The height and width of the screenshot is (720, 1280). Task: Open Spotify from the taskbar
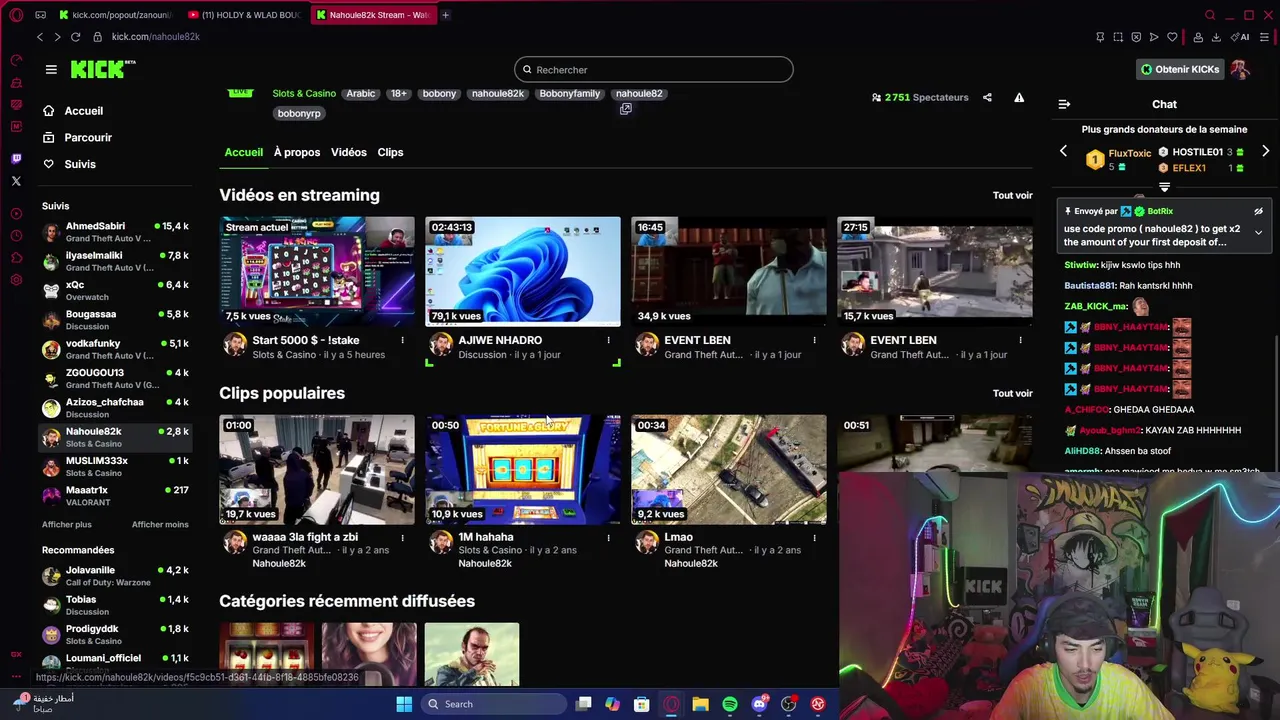pos(730,704)
